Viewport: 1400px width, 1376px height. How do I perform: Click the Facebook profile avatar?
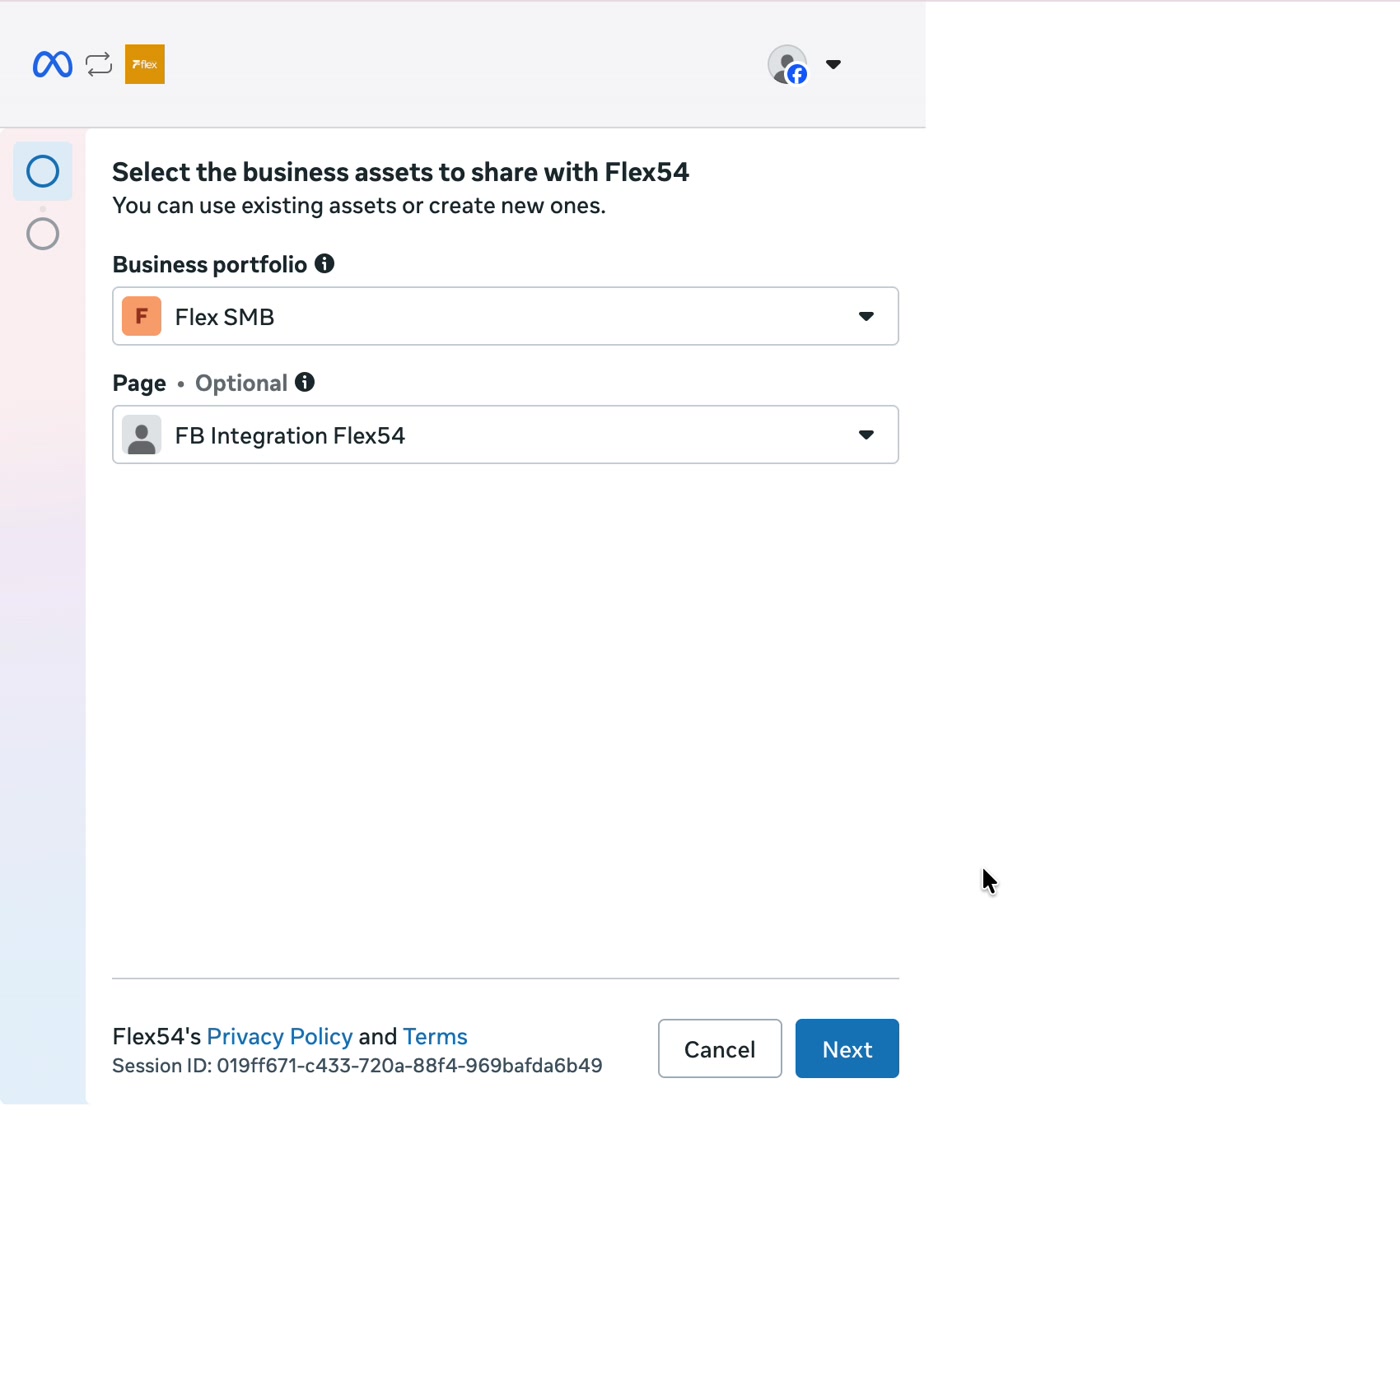[788, 65]
